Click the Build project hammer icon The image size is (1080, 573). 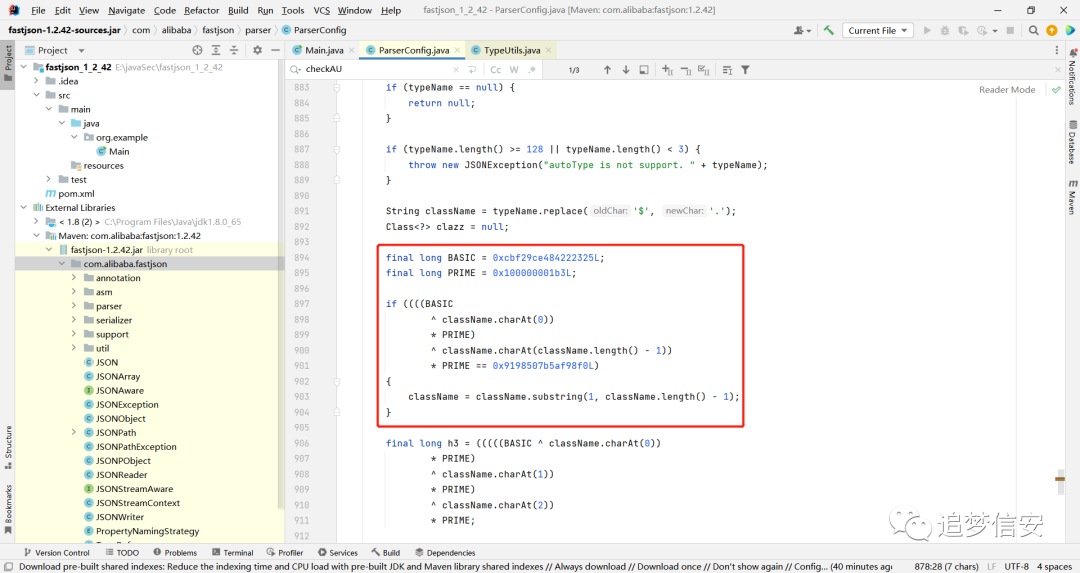[829, 30]
